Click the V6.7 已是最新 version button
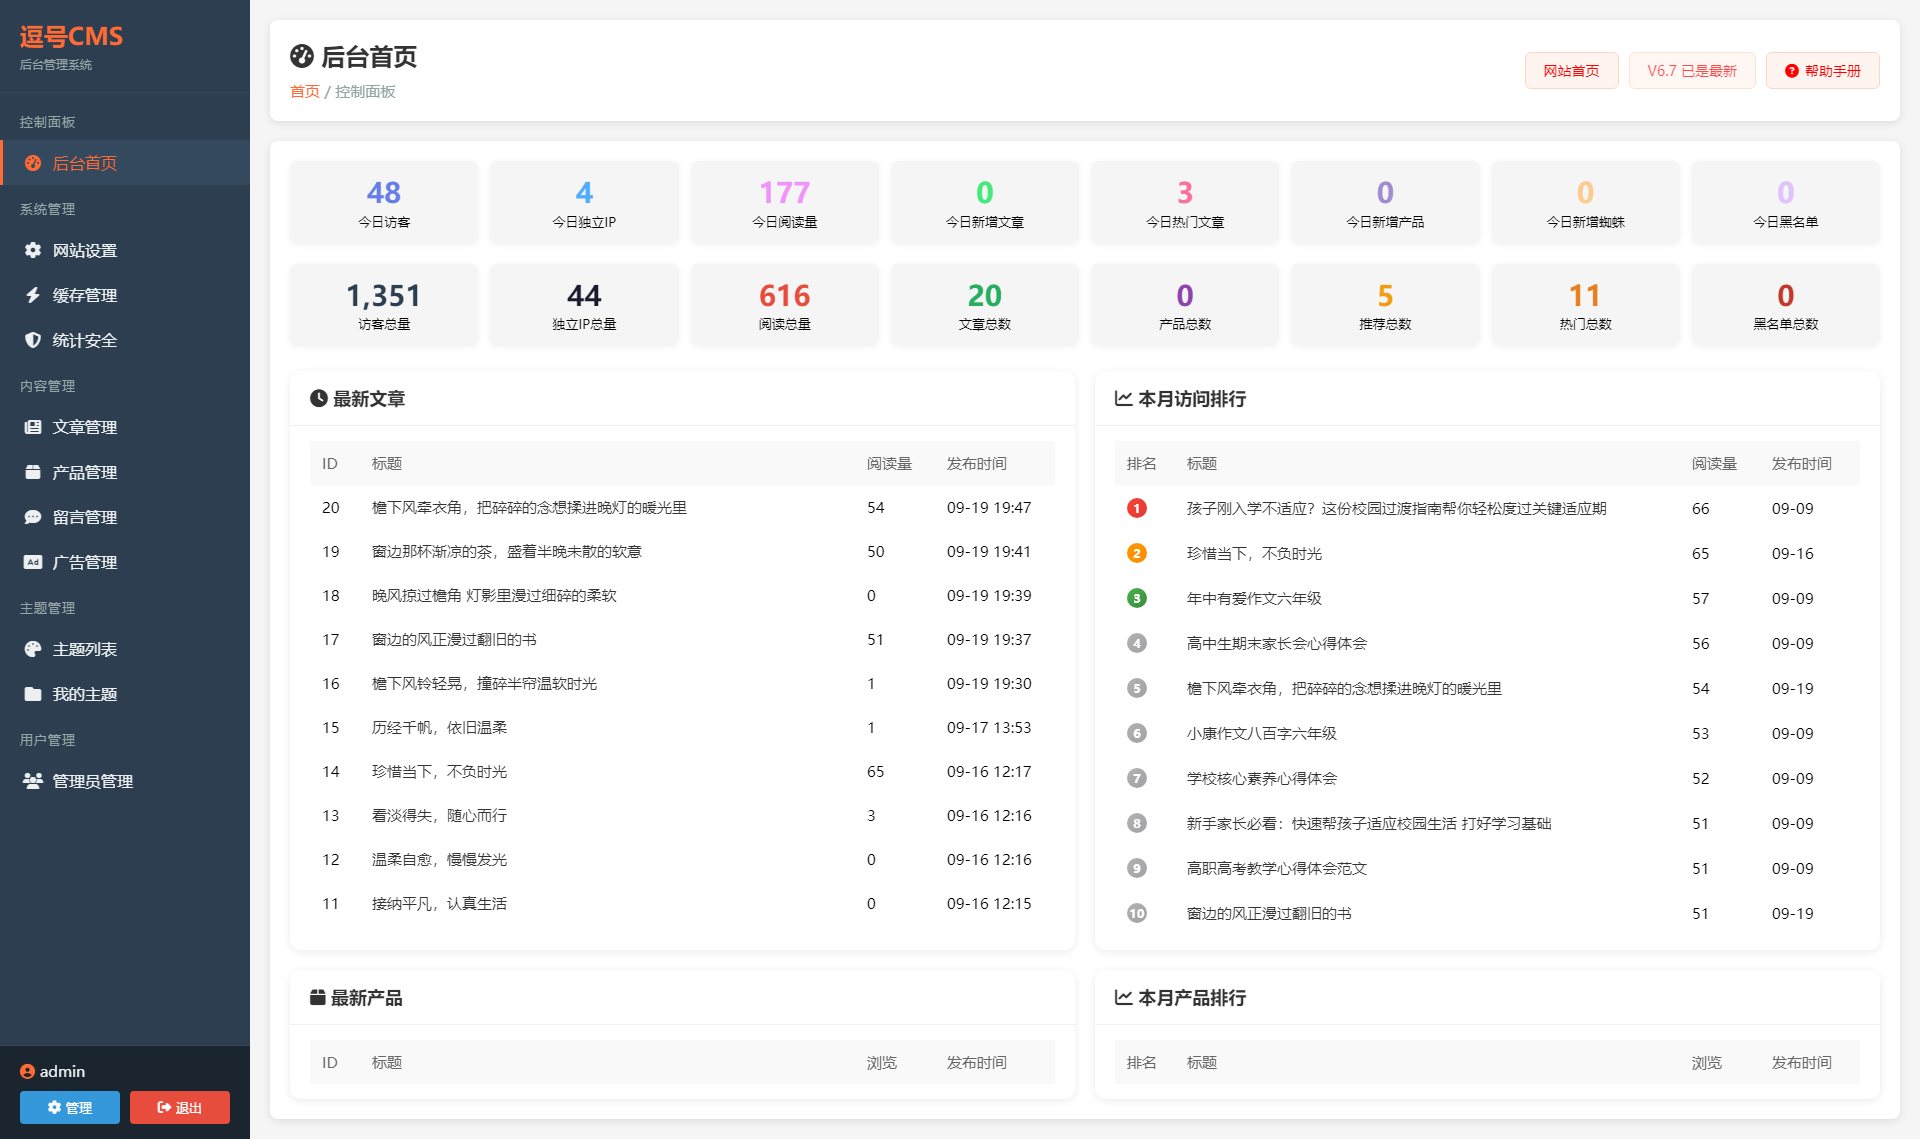The height and width of the screenshot is (1139, 1920). click(1692, 71)
